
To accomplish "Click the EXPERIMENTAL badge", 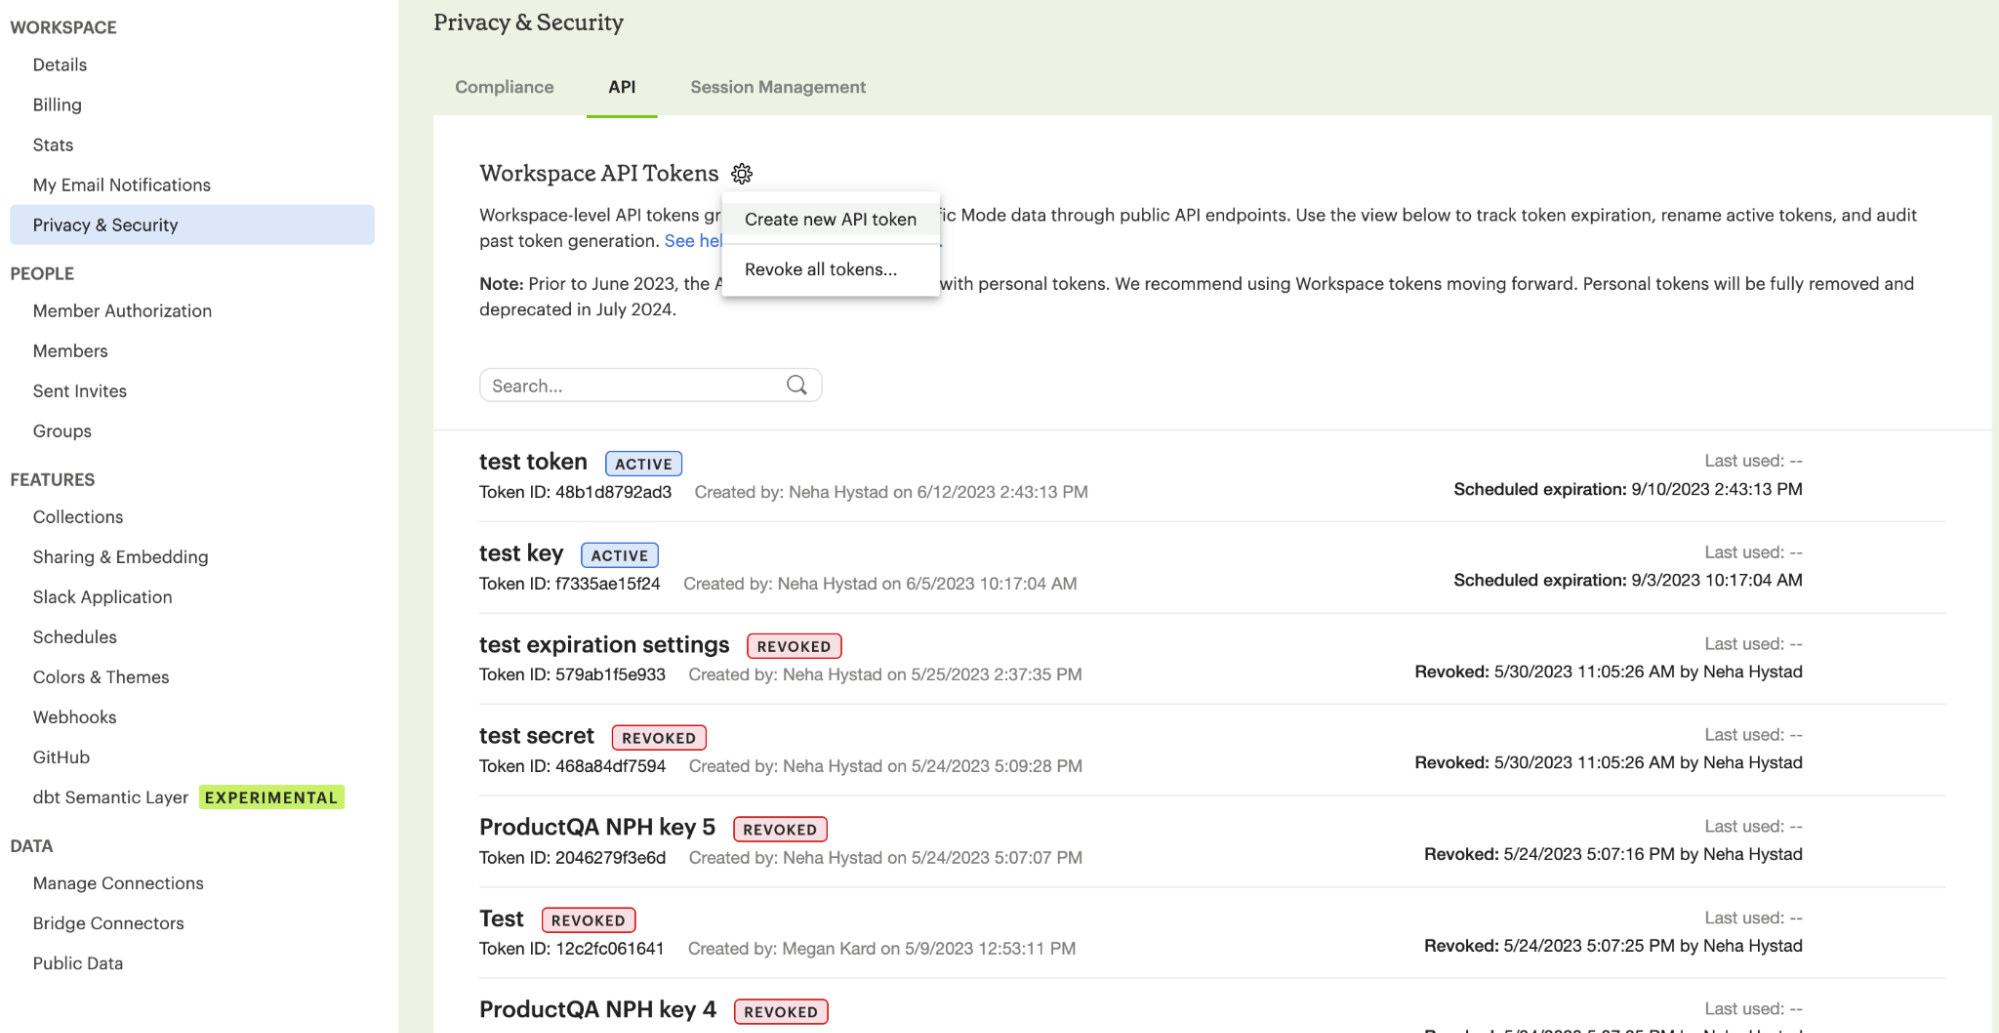I will tap(271, 797).
